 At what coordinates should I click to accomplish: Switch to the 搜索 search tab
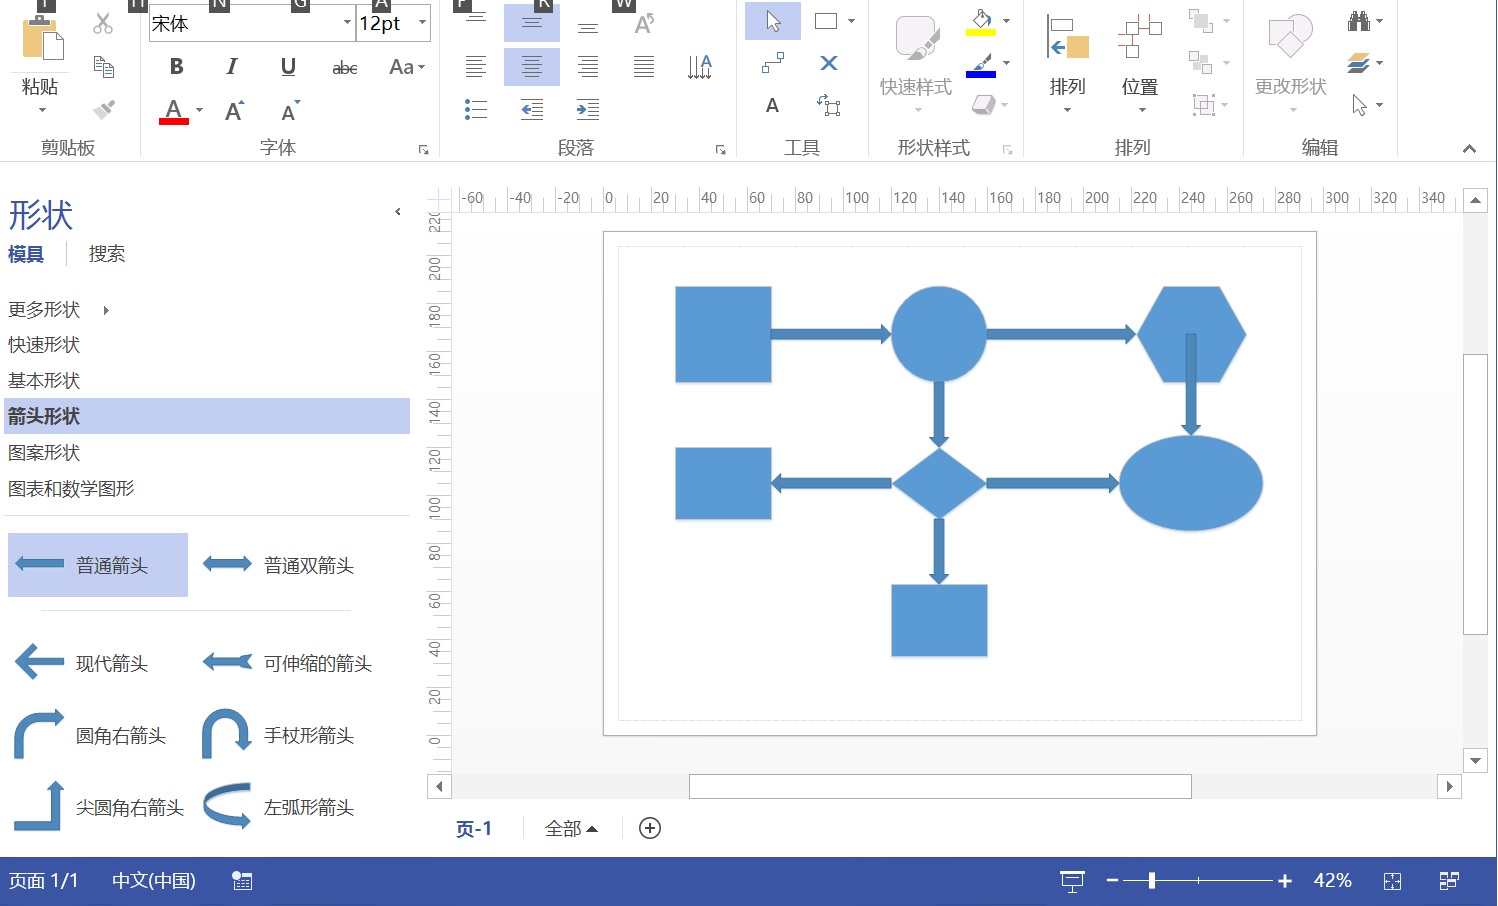coord(107,254)
